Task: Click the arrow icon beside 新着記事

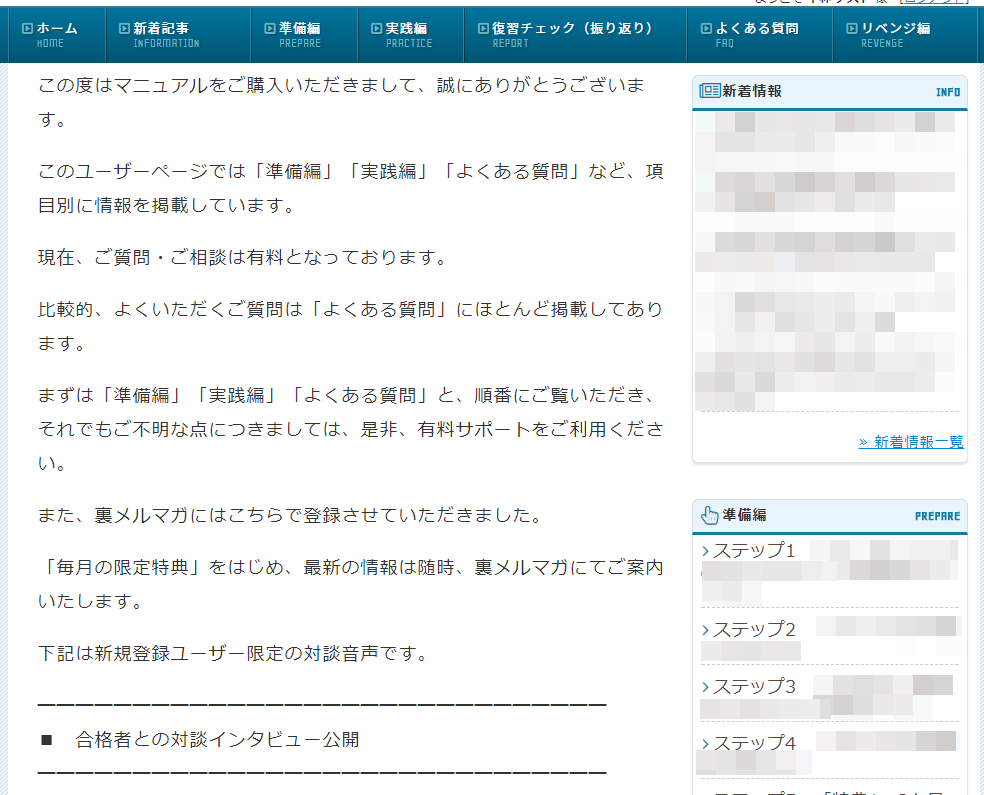Action: pos(124,29)
